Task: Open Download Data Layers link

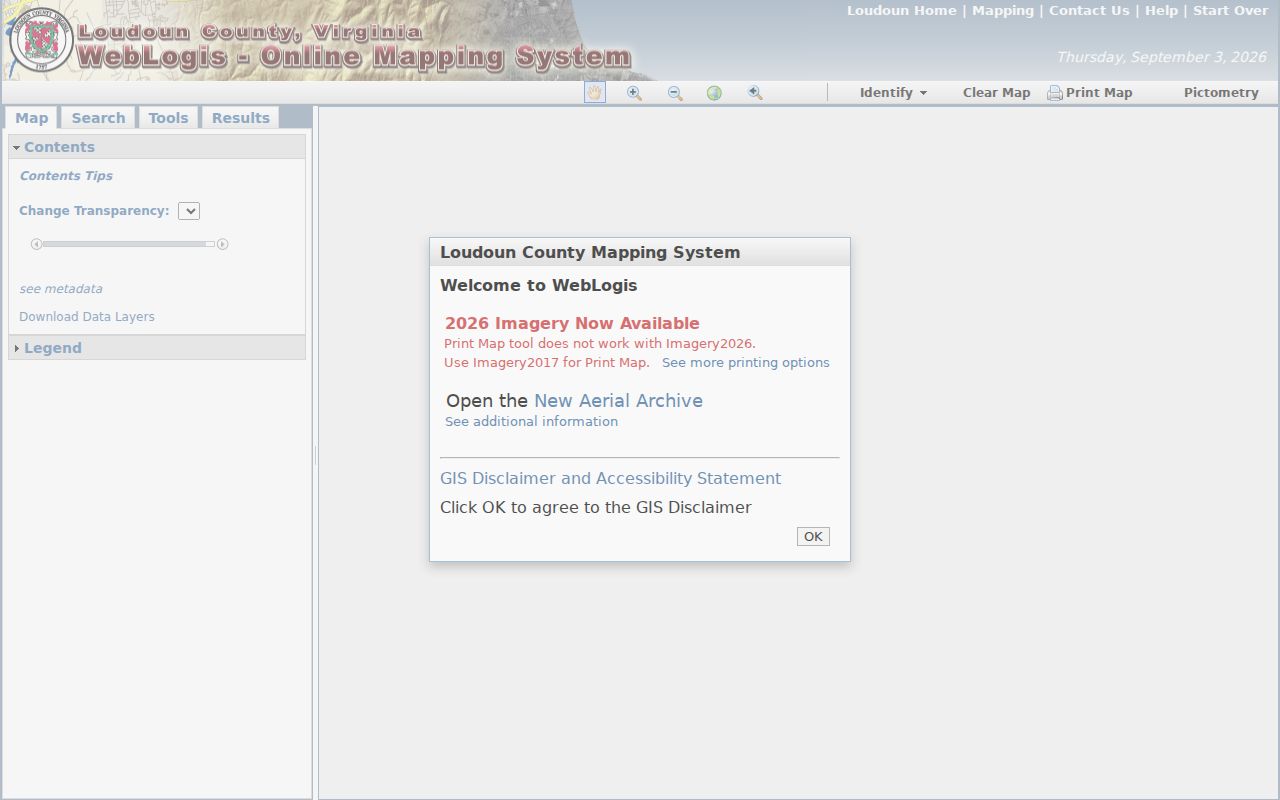Action: click(x=87, y=317)
